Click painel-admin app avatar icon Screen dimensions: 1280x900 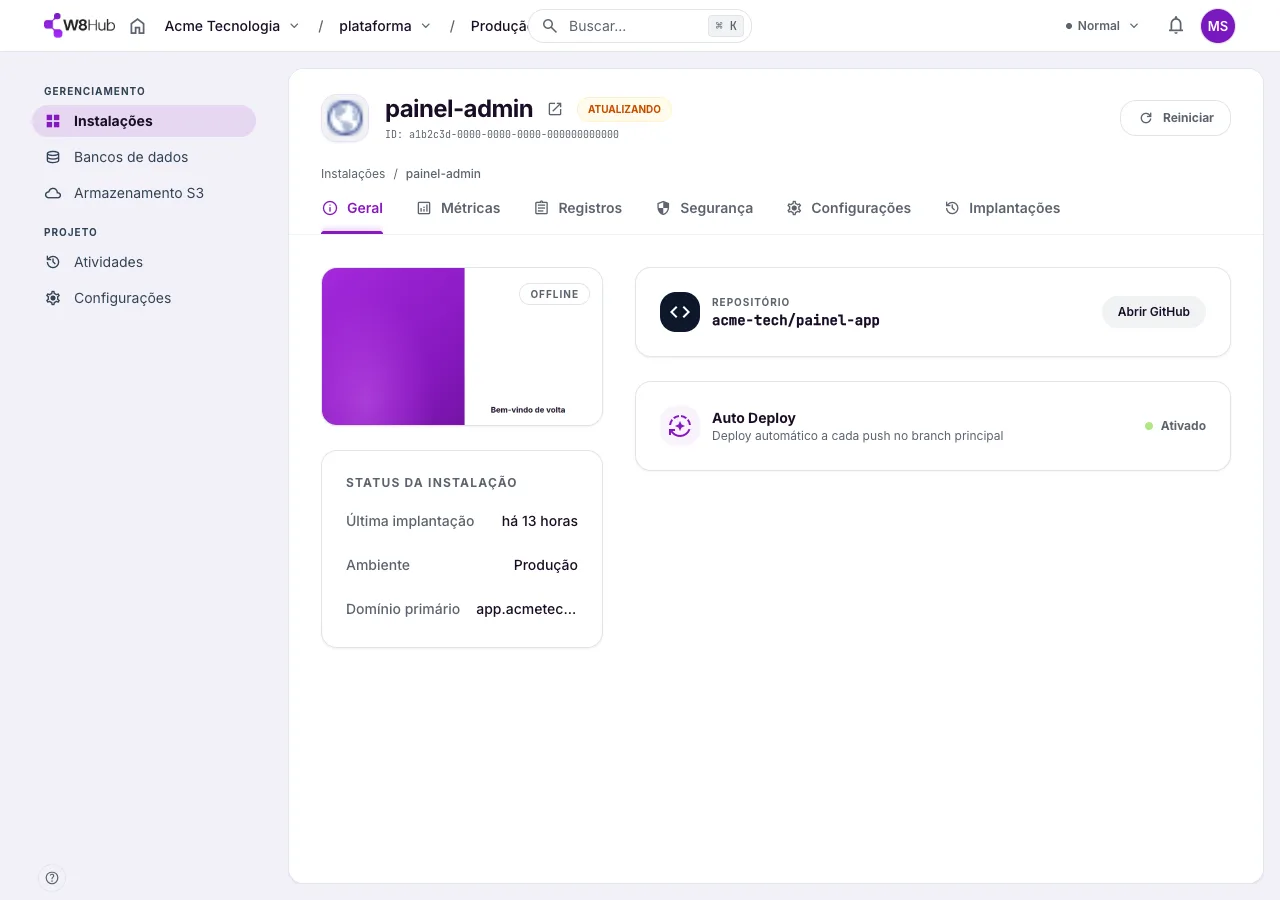pyautogui.click(x=345, y=118)
